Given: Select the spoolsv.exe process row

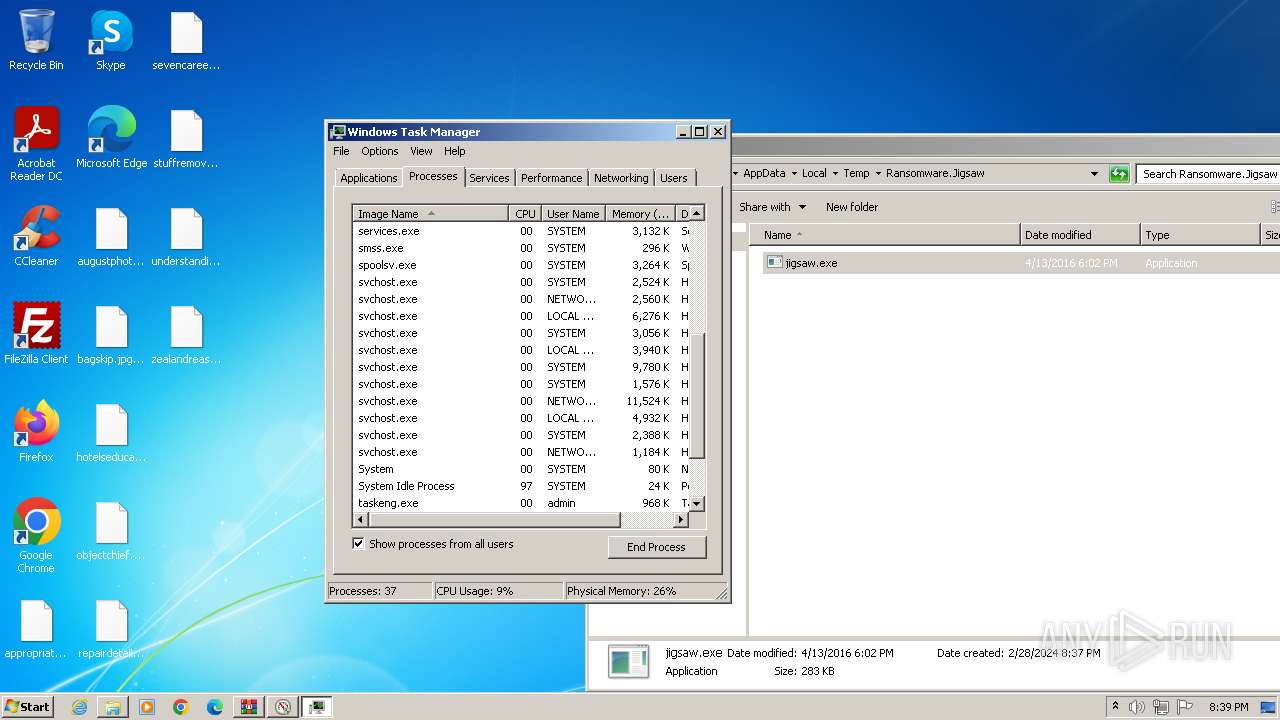Looking at the screenshot, I should tap(520, 265).
